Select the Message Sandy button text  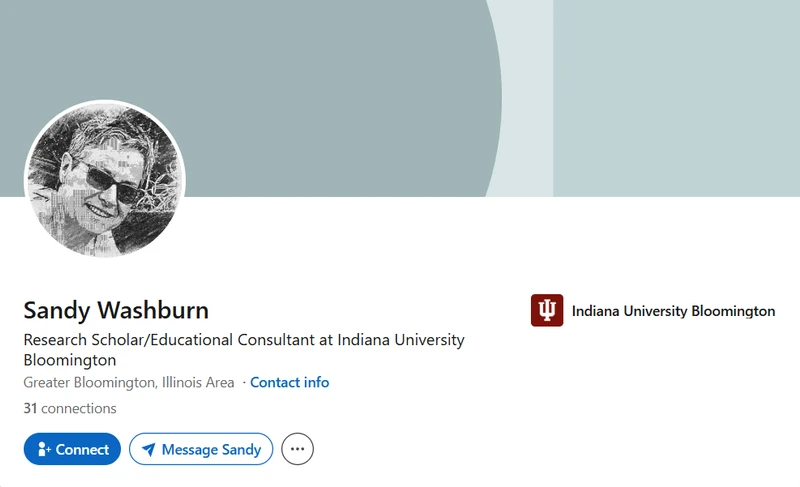tap(211, 449)
